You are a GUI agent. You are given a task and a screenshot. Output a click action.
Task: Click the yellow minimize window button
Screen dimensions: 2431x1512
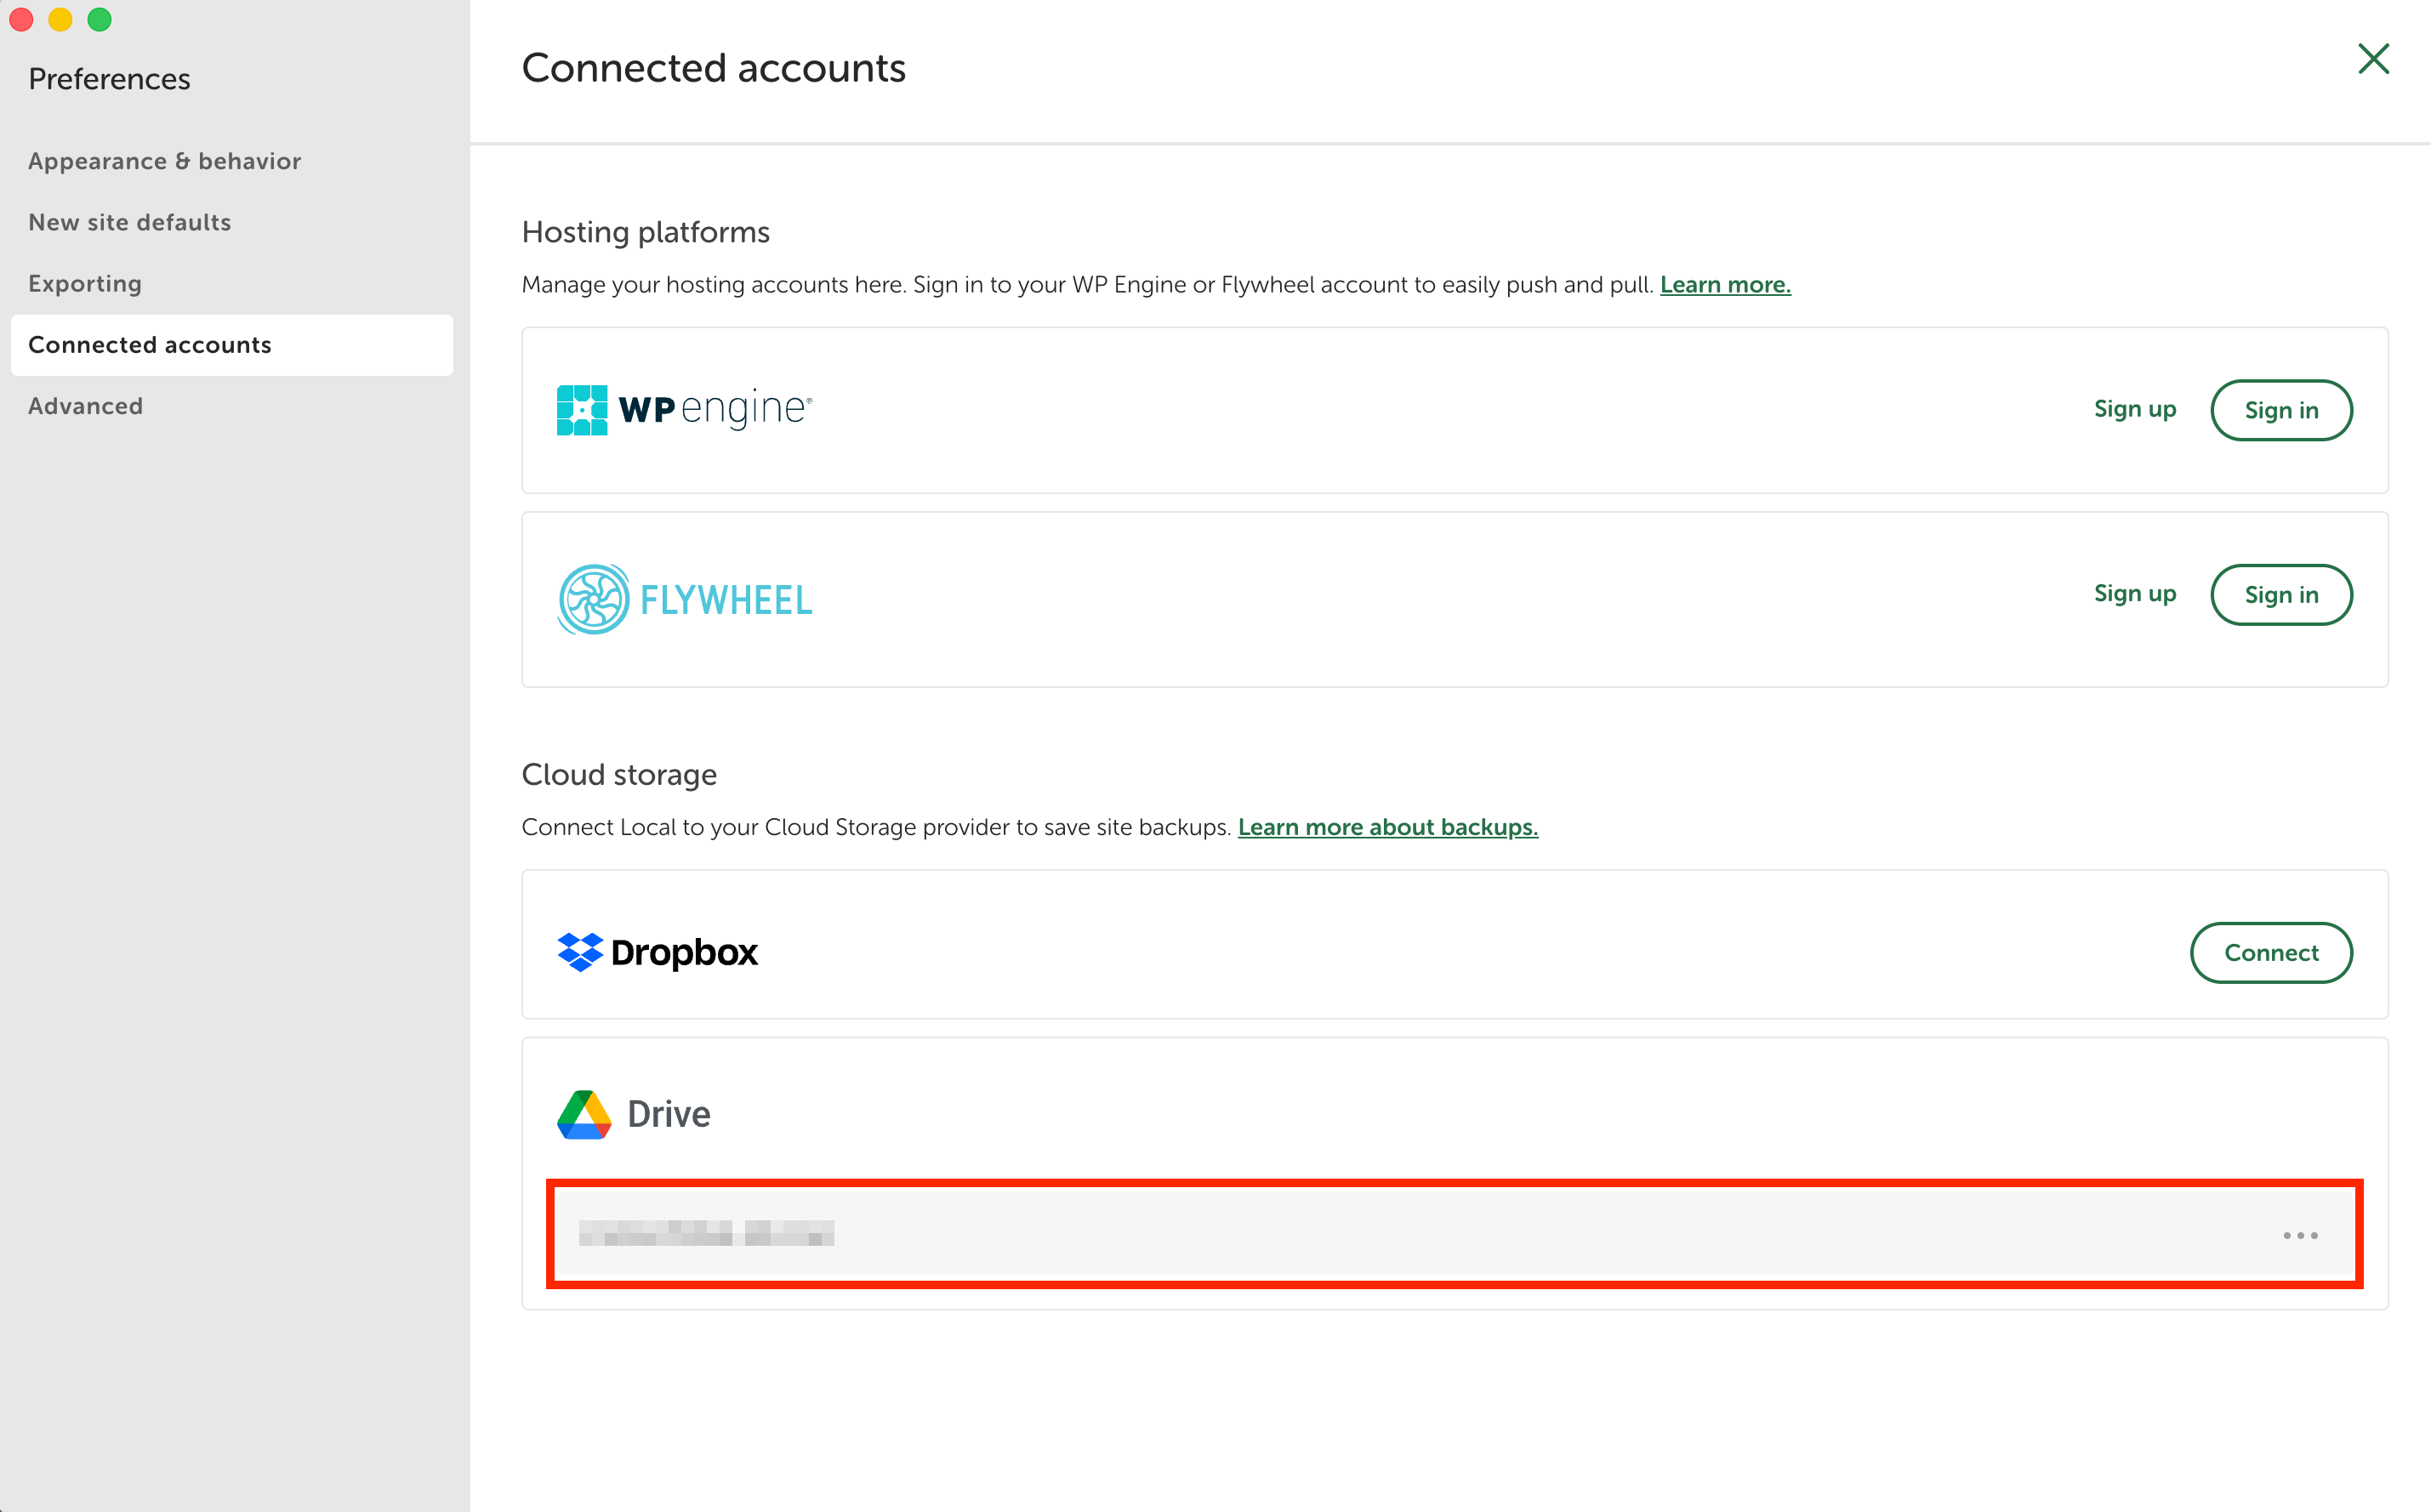pyautogui.click(x=60, y=20)
